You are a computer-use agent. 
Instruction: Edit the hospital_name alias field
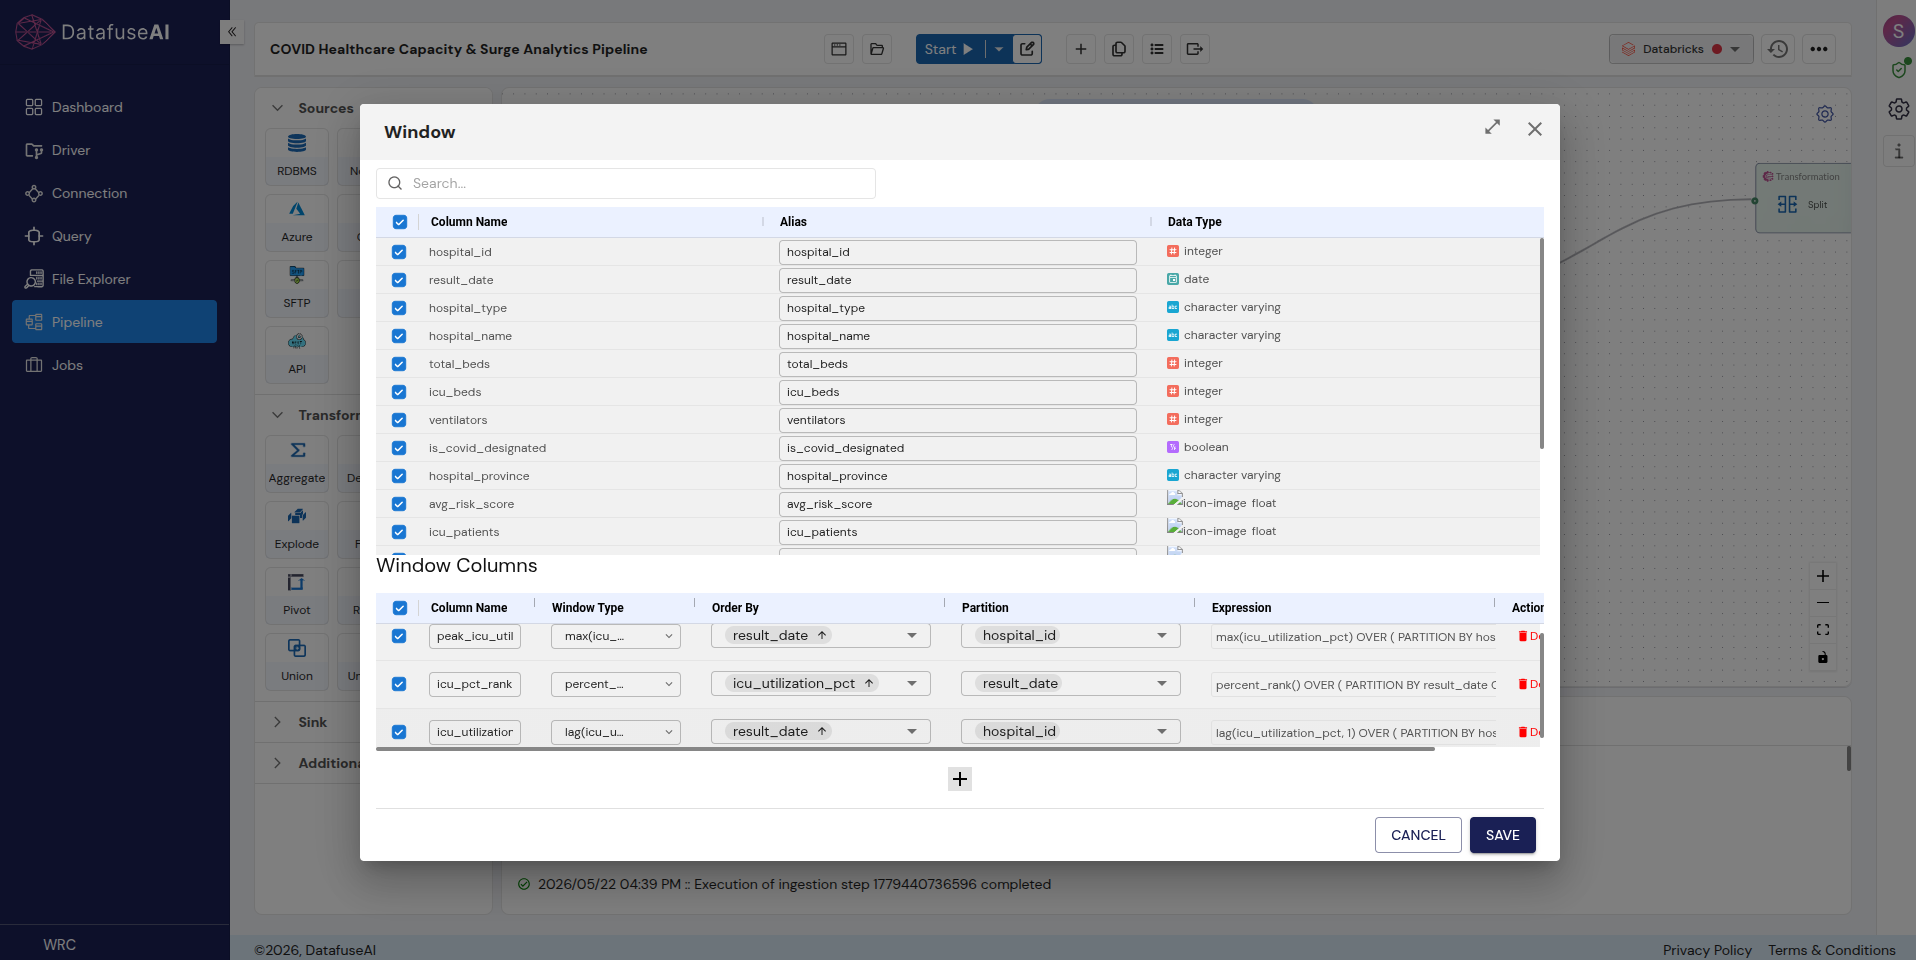click(x=957, y=336)
